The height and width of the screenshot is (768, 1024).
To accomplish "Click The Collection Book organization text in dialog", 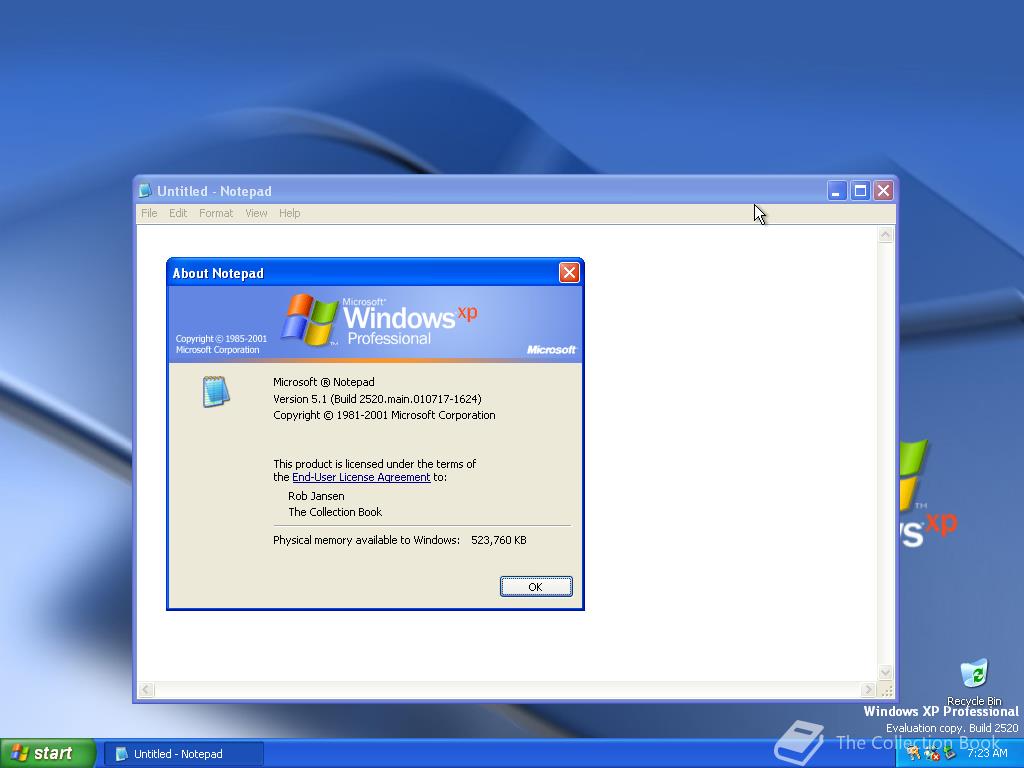I will pyautogui.click(x=335, y=512).
